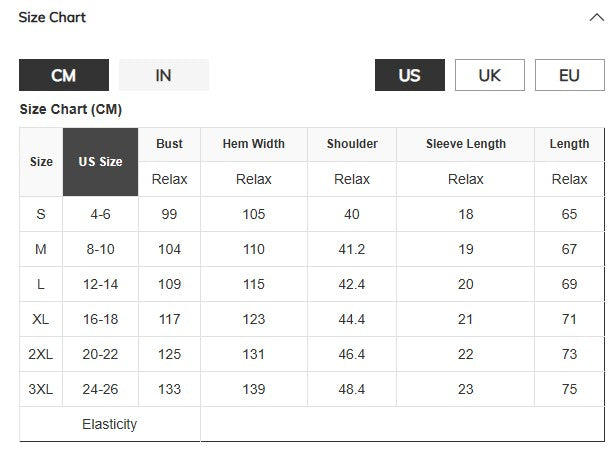
Task: Click the Hem Width column header
Action: 254,144
